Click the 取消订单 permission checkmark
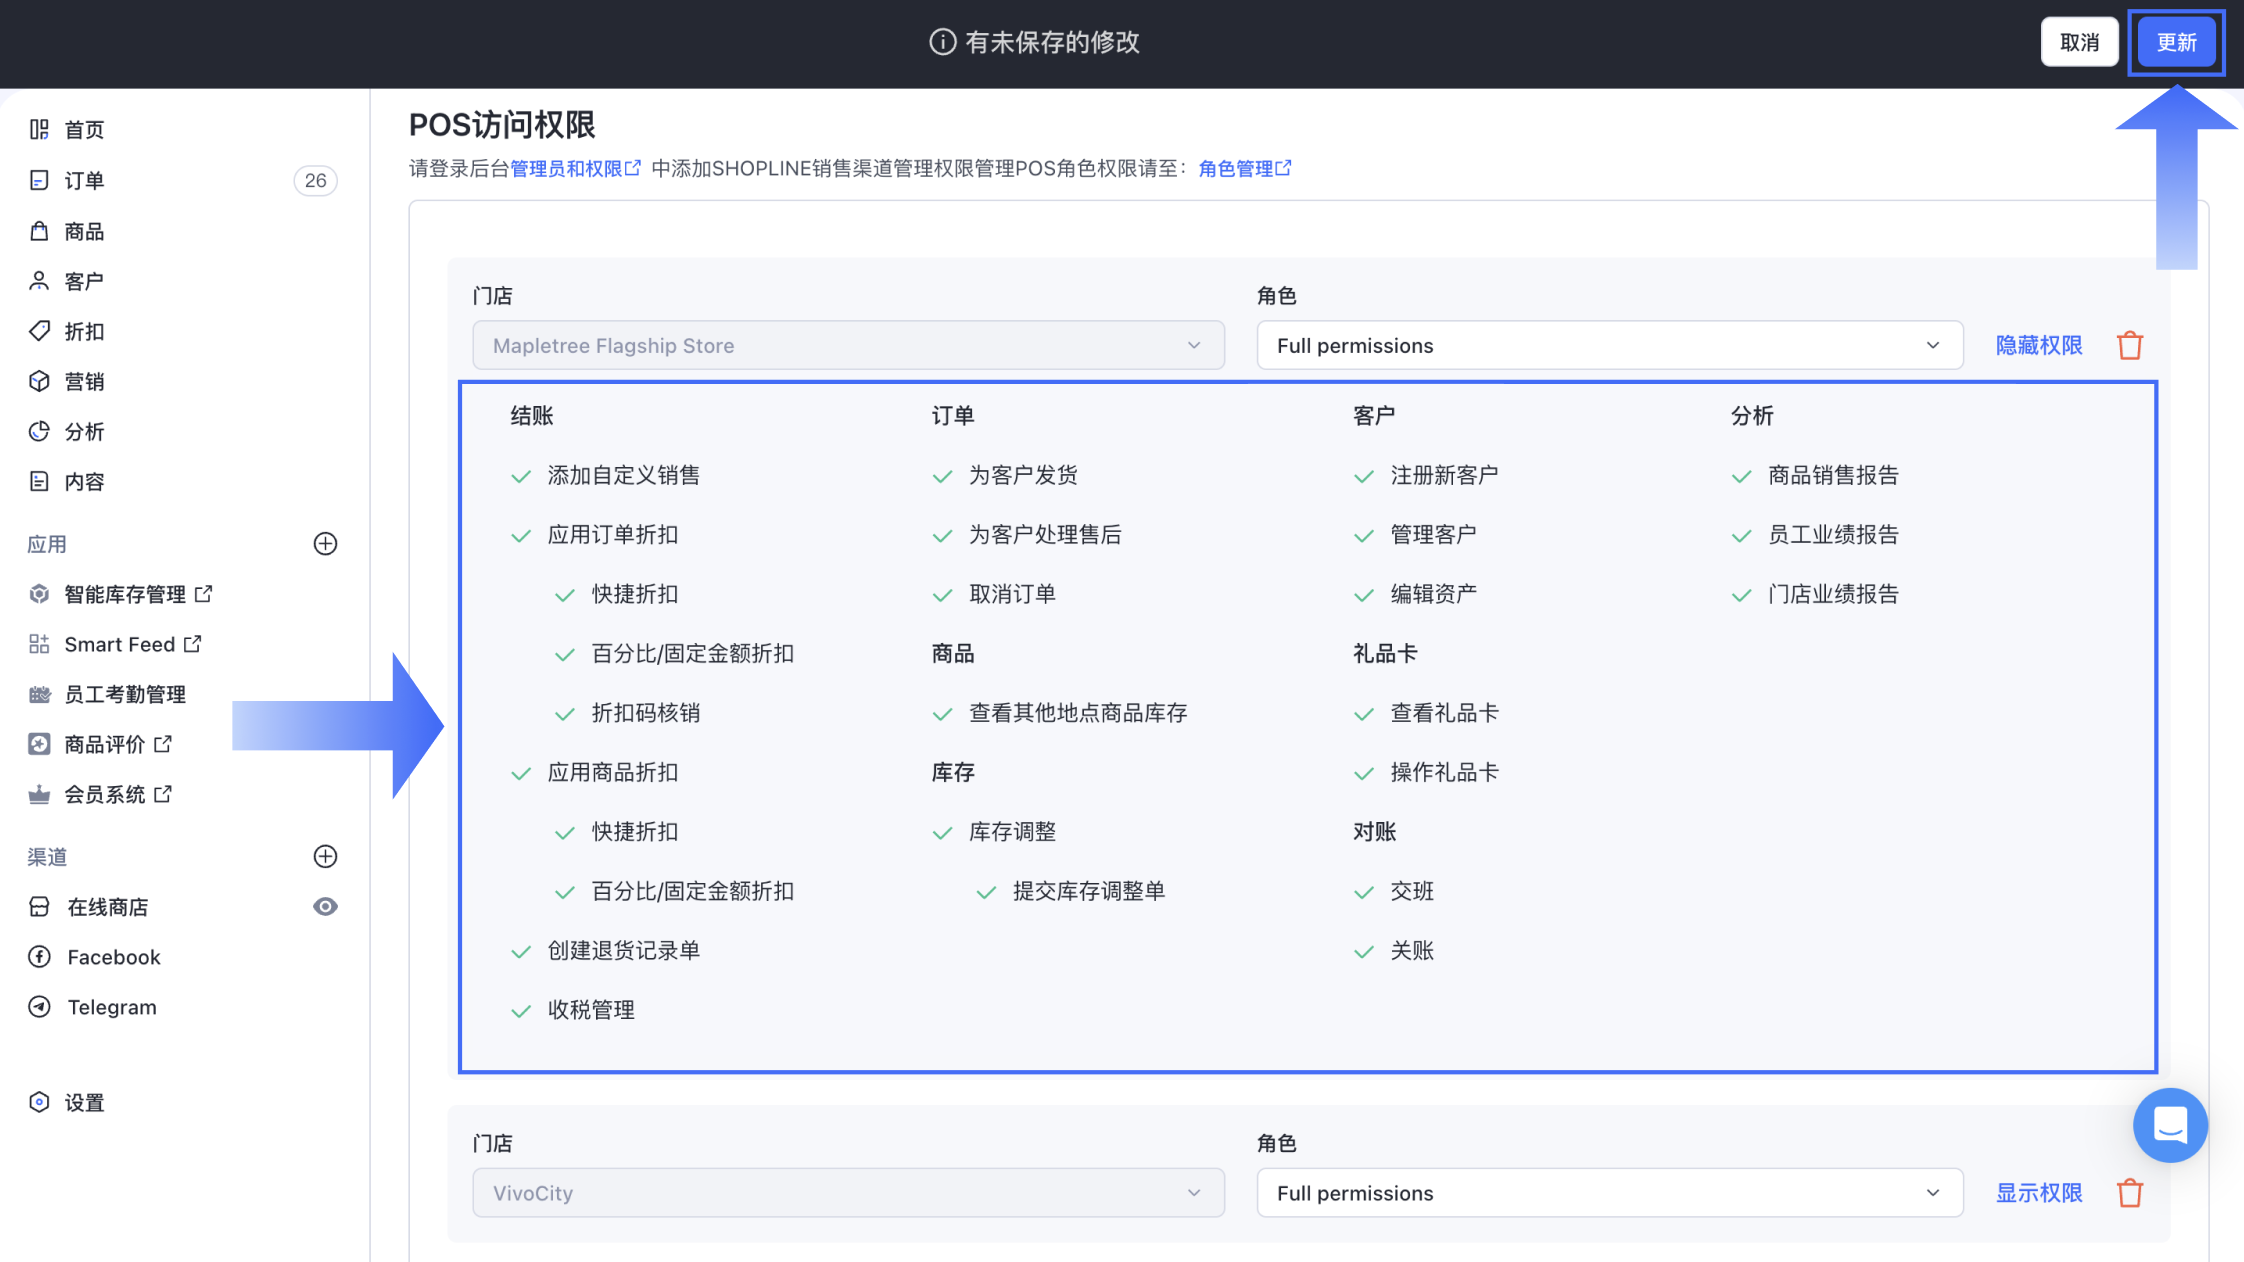The image size is (2244, 1262). 942,595
